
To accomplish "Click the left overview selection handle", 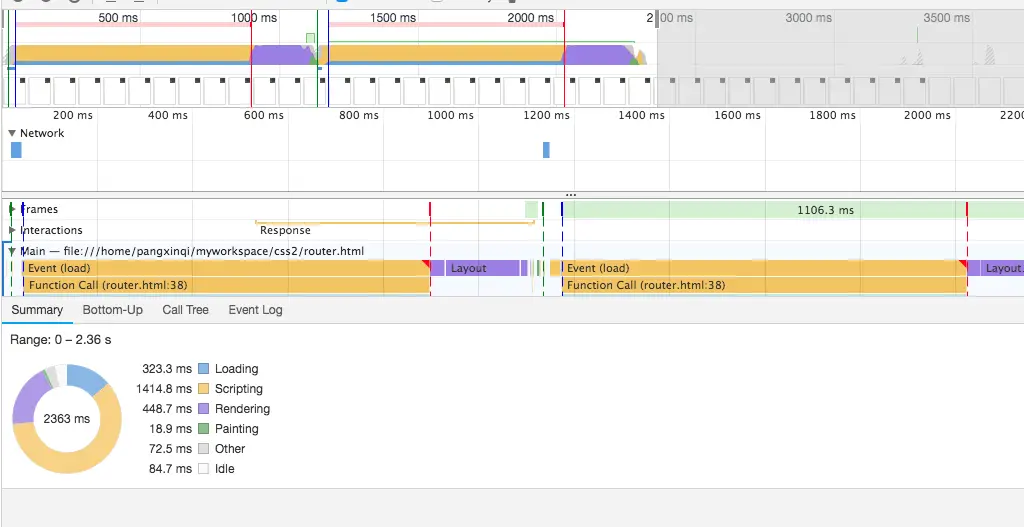I will (5, 19).
